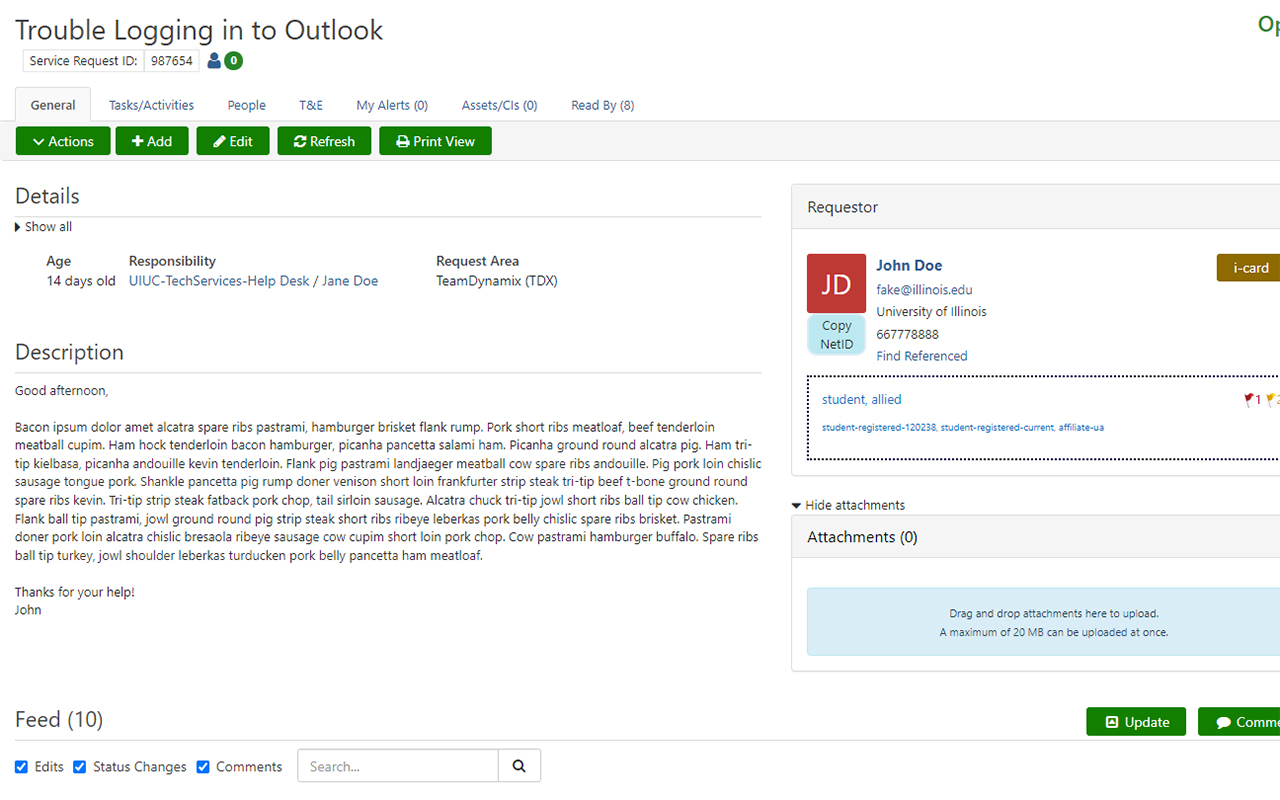Click the i-card button
1280x800 pixels.
(1250, 267)
